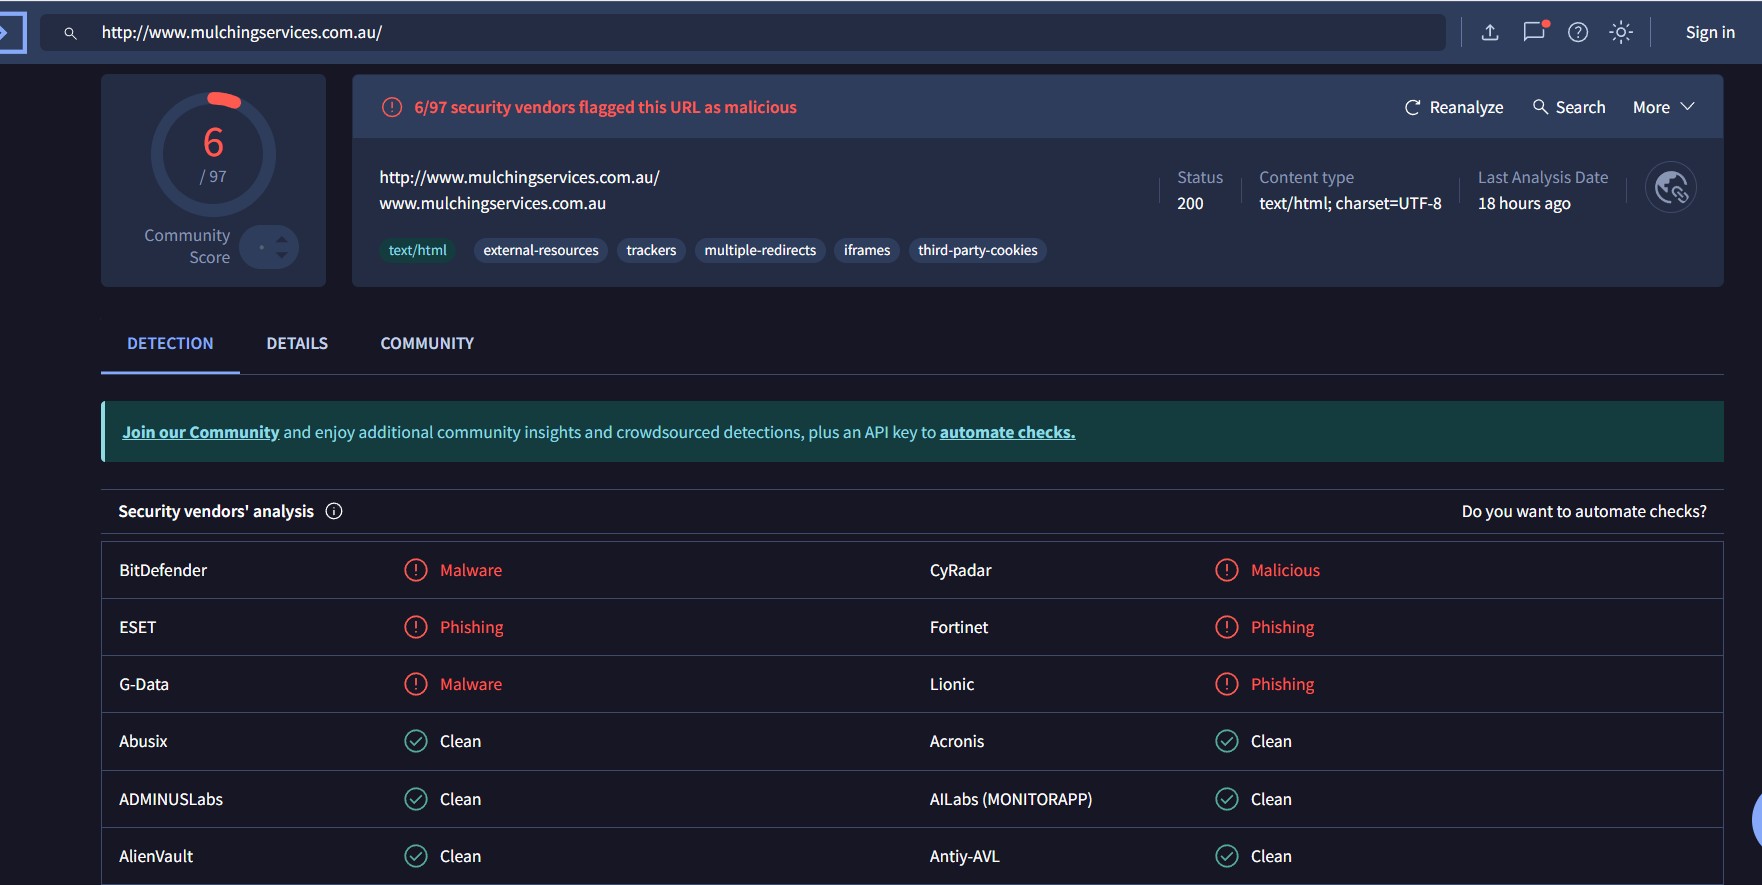Switch to the DETAILS tab
Screen dimensions: 1762x885
tap(297, 343)
